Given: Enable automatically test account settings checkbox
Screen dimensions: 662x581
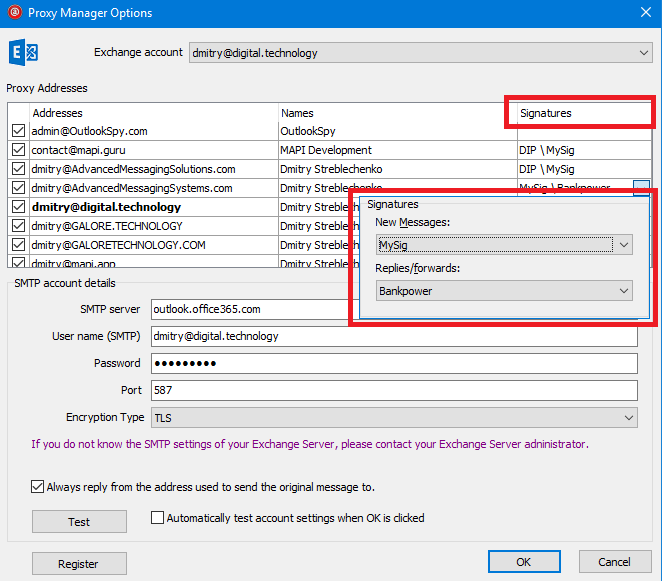Looking at the screenshot, I should [157, 518].
